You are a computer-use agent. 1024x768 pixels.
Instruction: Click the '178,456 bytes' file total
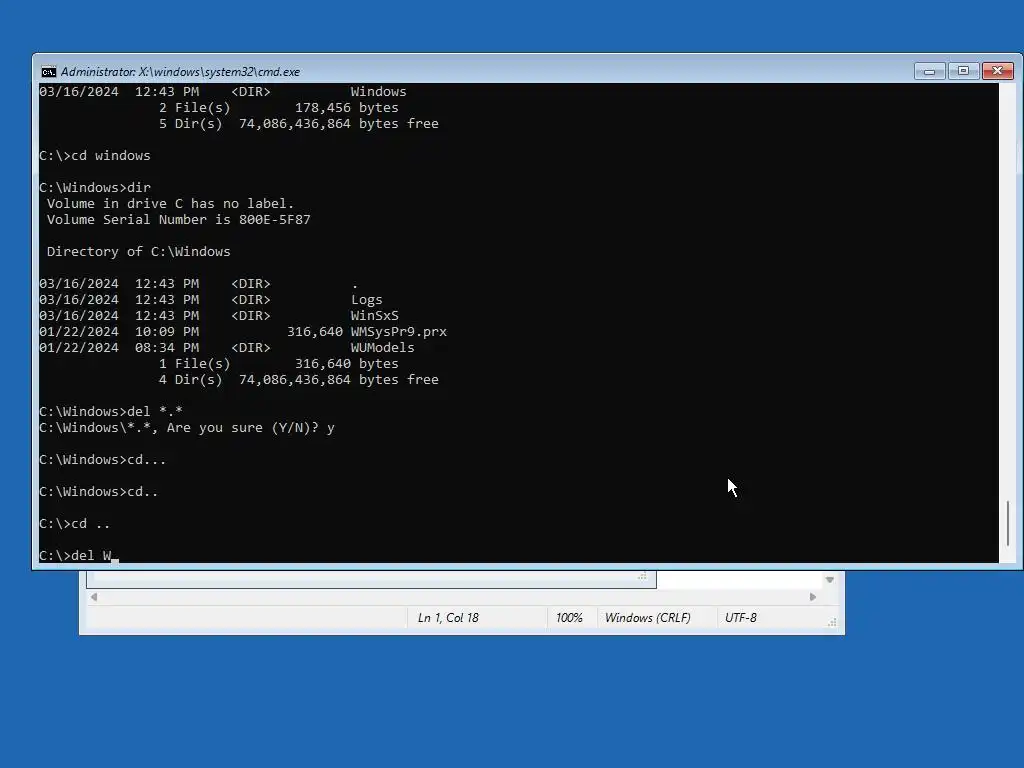point(346,108)
